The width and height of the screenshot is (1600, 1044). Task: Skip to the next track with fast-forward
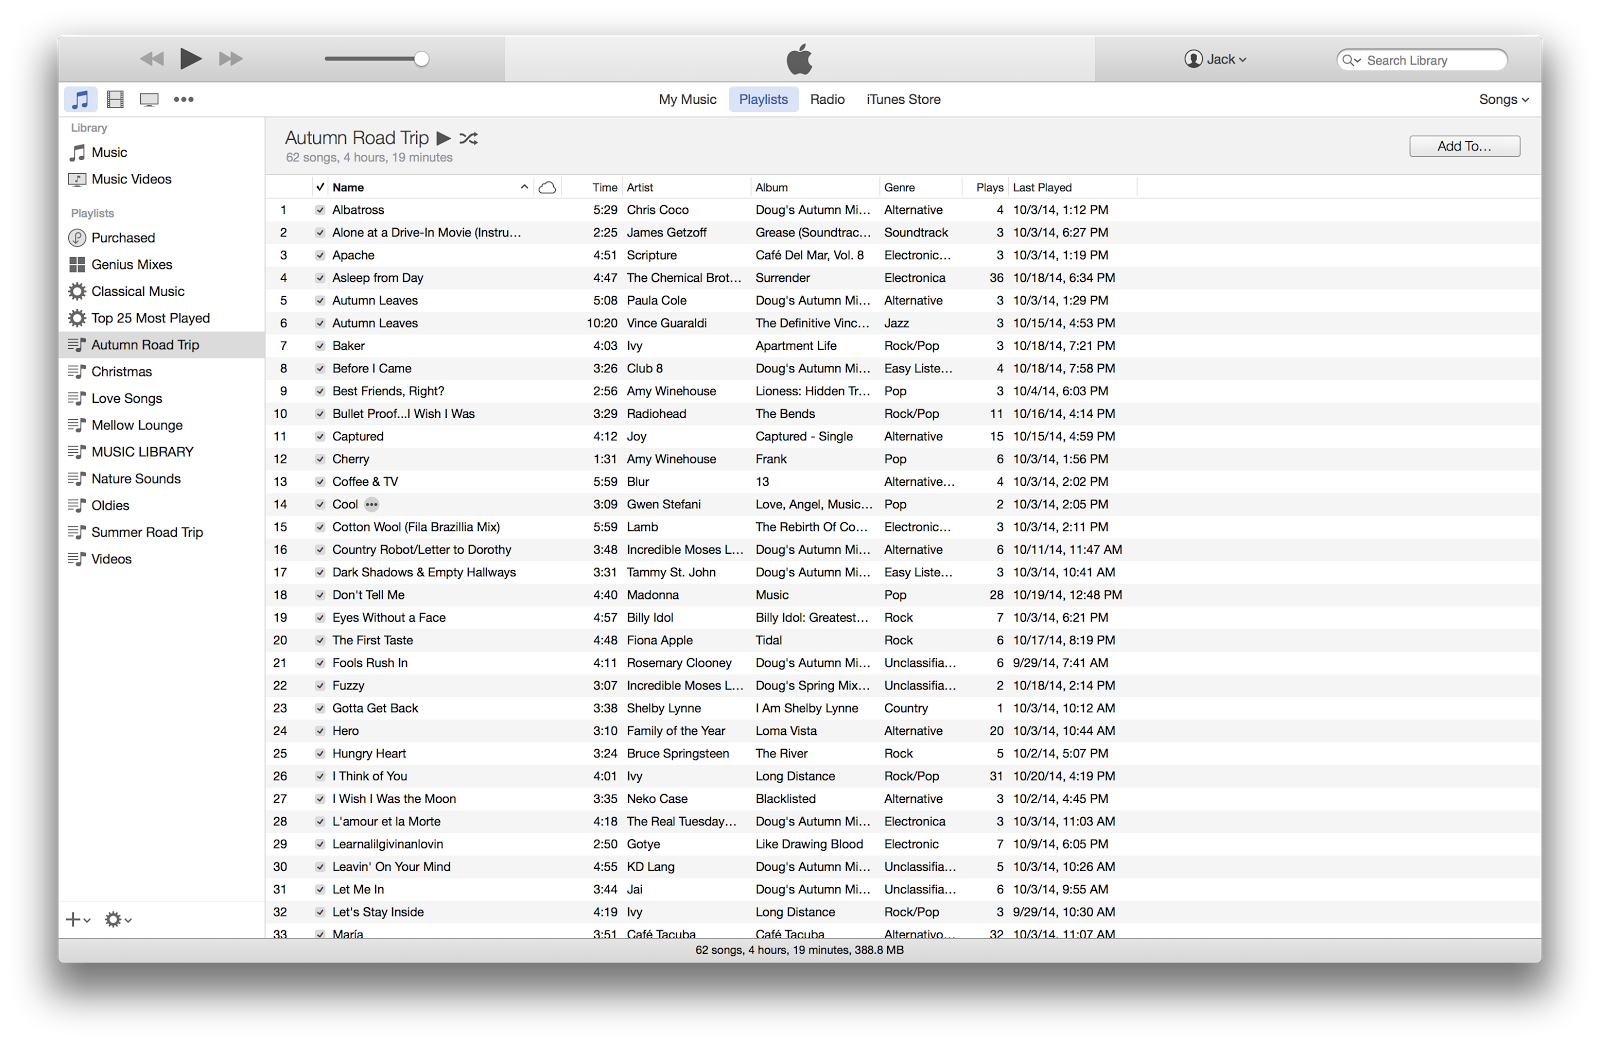231,59
